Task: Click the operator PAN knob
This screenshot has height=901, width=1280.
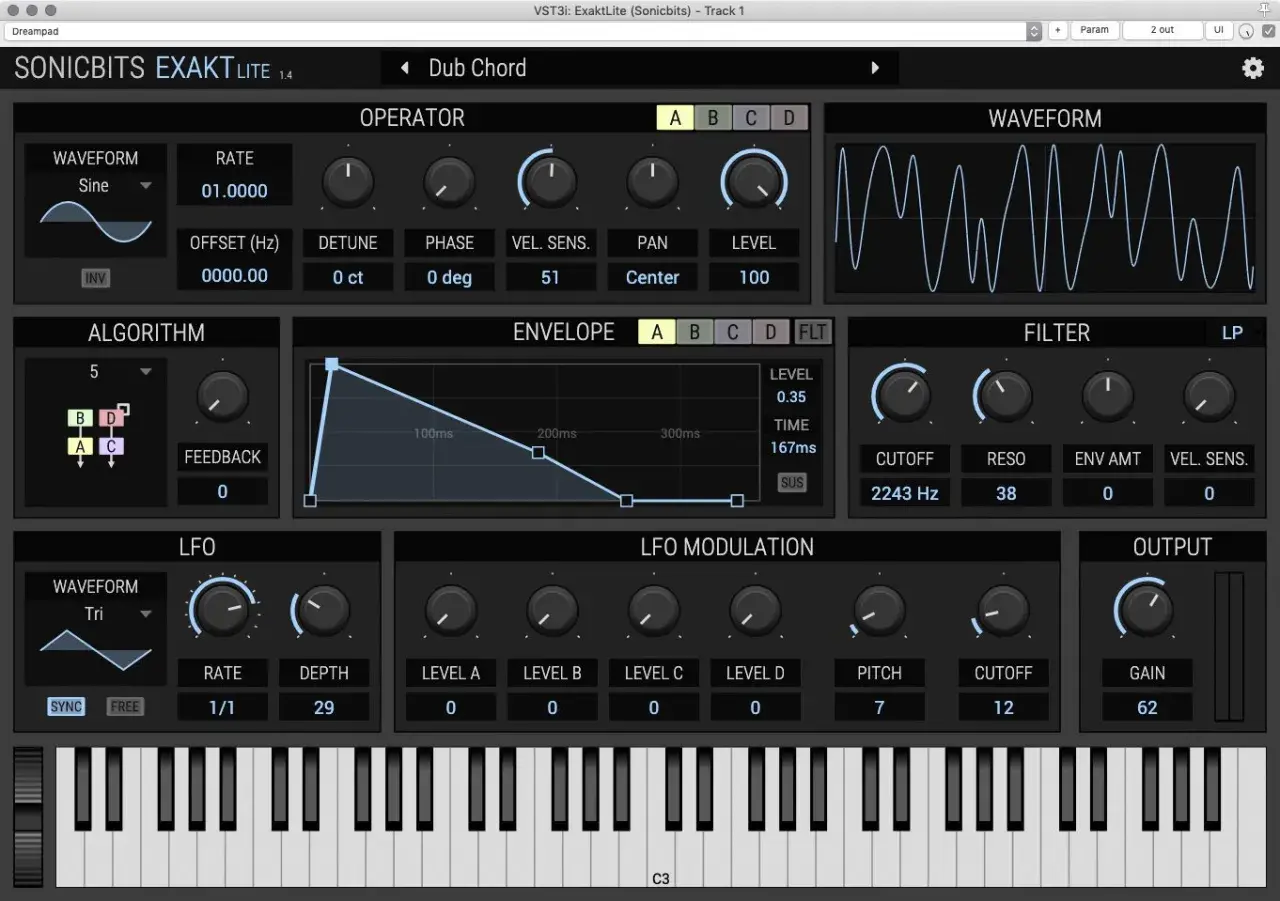Action: pyautogui.click(x=652, y=183)
